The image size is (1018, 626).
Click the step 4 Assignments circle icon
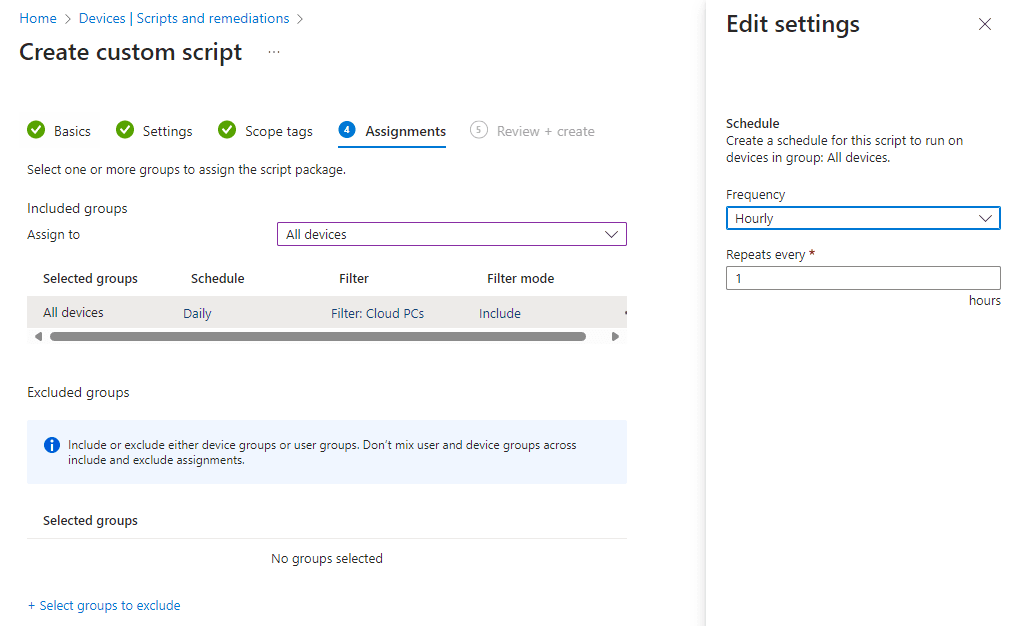point(347,130)
